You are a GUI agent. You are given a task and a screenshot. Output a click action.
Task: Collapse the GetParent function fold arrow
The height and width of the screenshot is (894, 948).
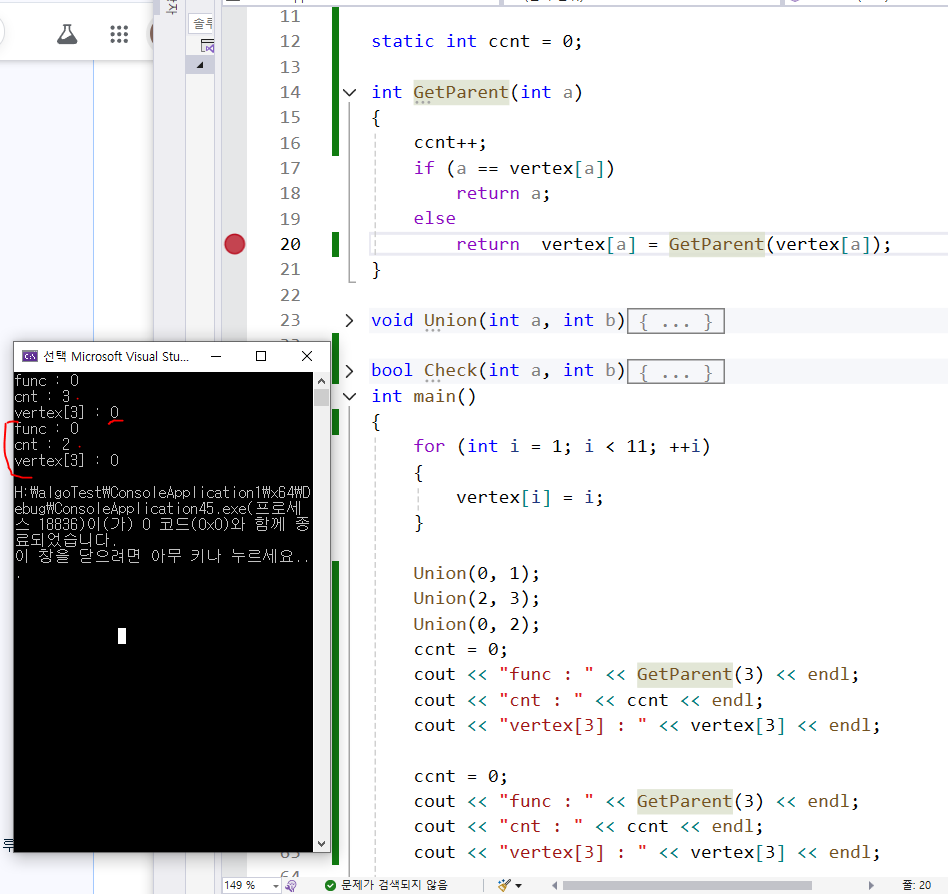[349, 92]
